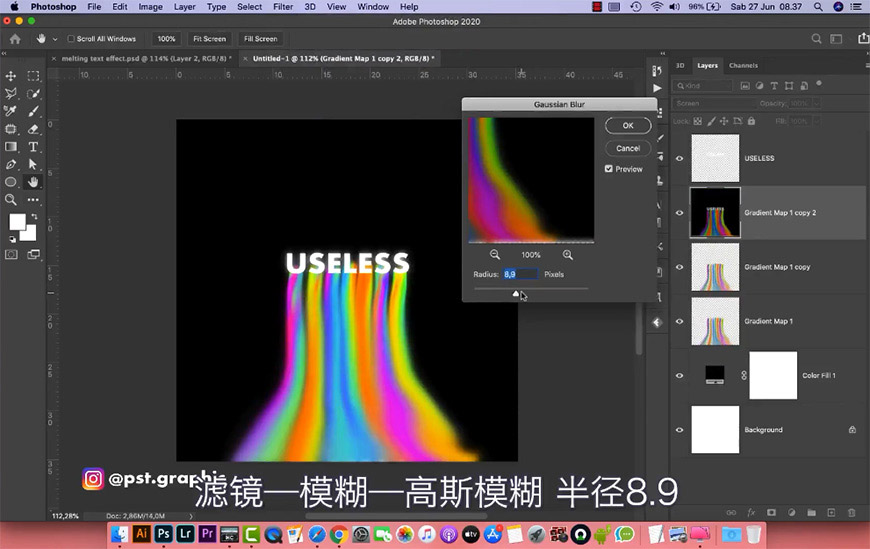This screenshot has width=870, height=549.
Task: Hide the Background layer
Action: click(680, 430)
